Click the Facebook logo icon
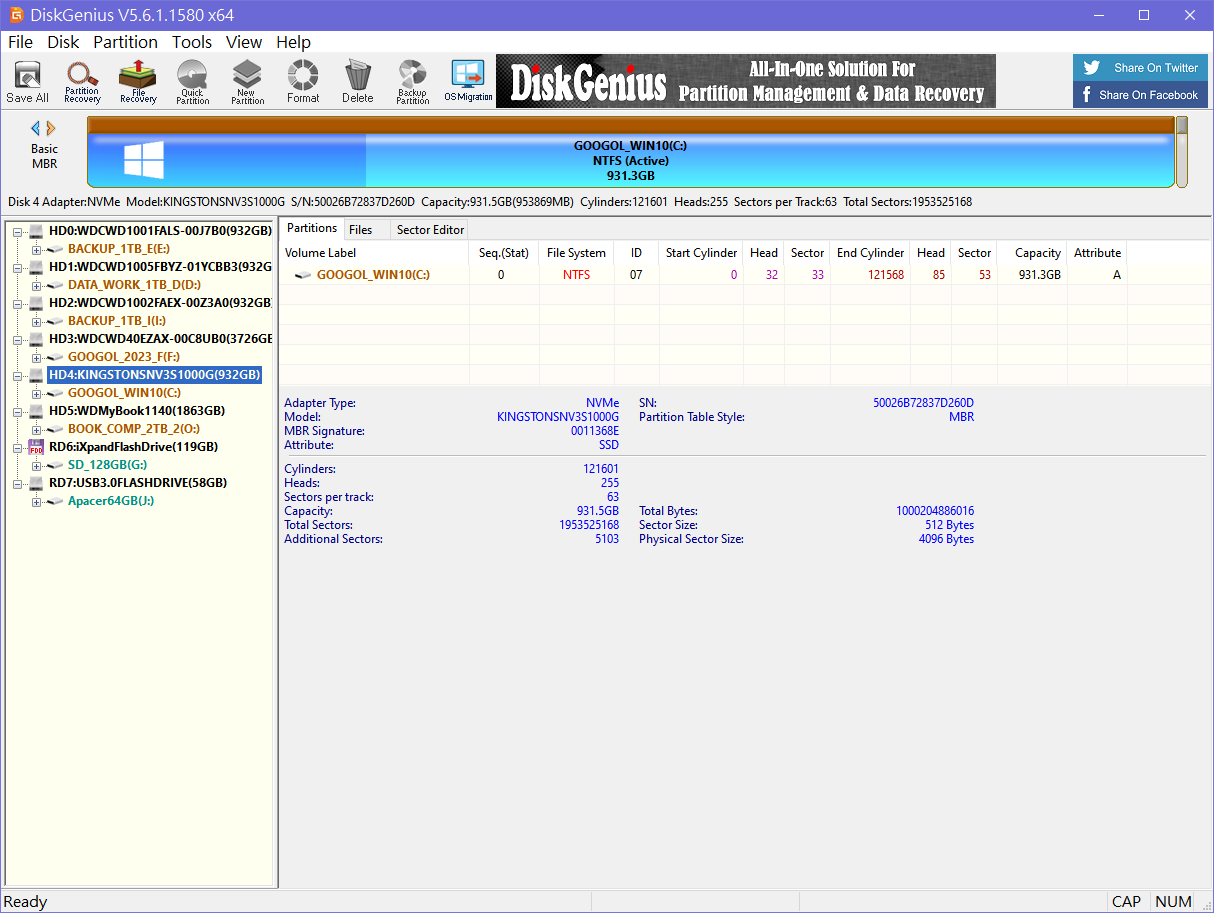The height and width of the screenshot is (913, 1214). tap(1087, 95)
